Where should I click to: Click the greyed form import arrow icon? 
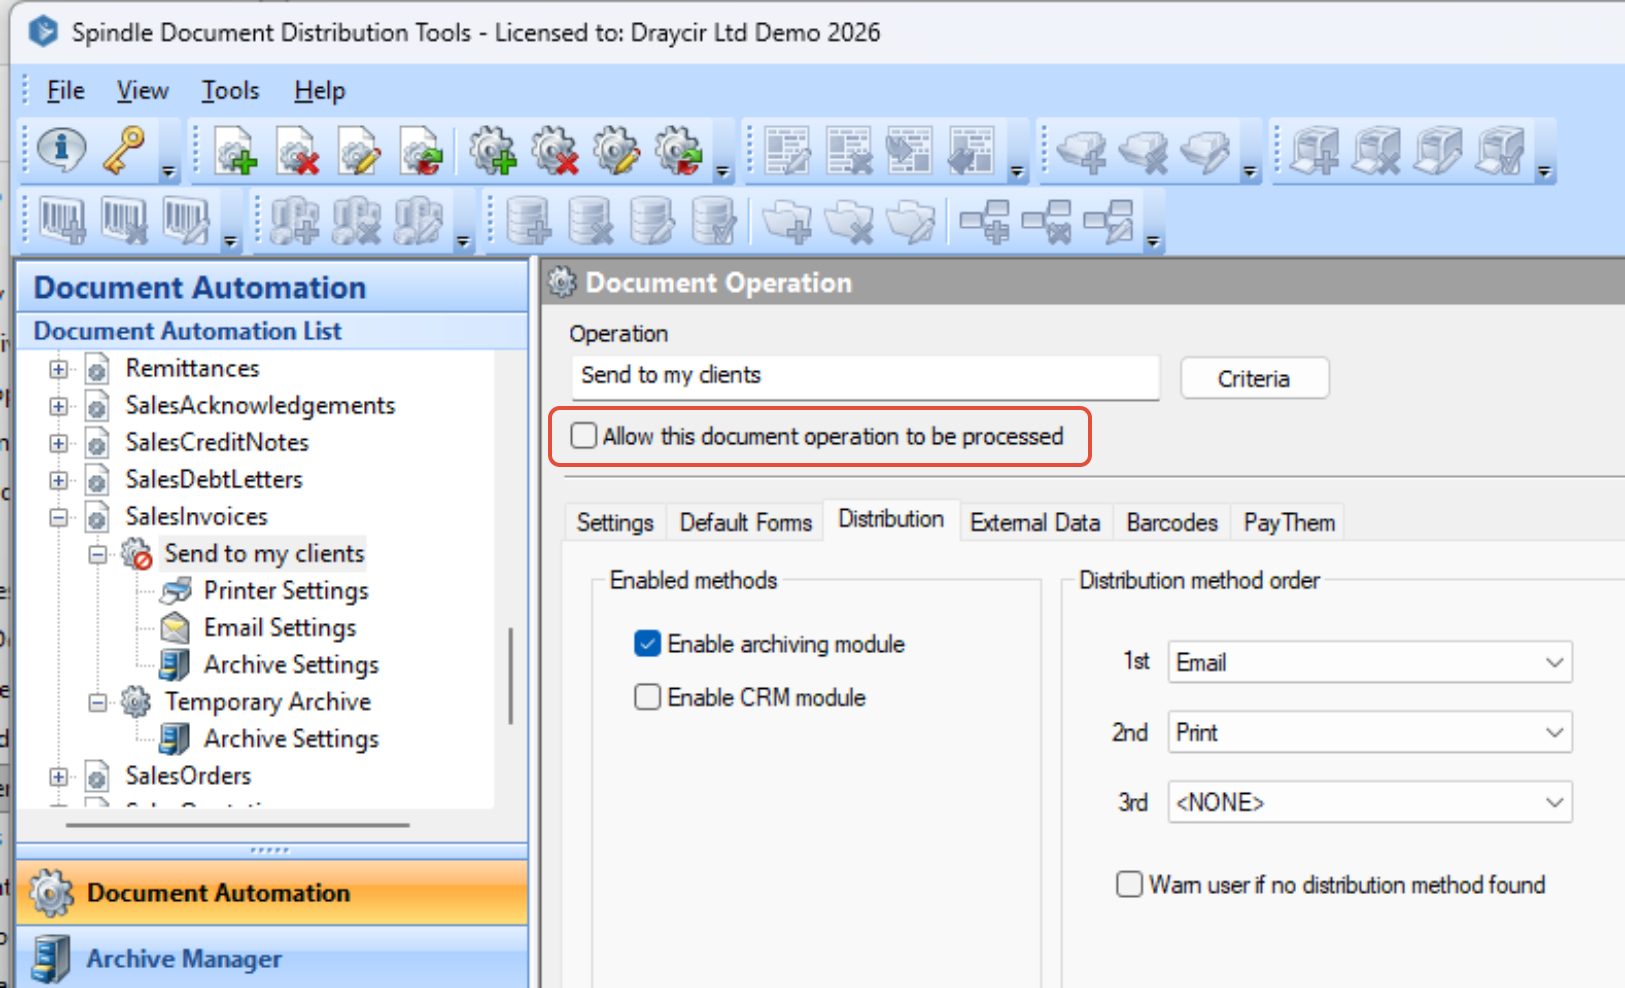pyautogui.click(x=910, y=150)
